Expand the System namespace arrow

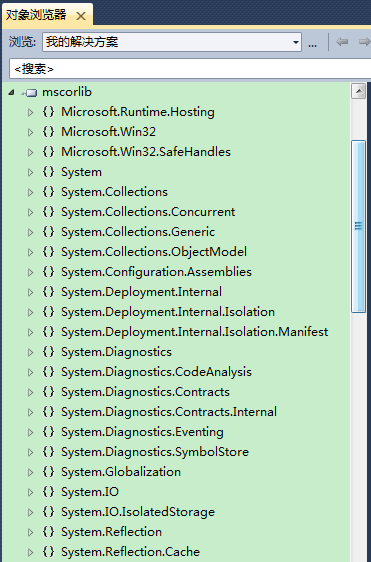31,172
